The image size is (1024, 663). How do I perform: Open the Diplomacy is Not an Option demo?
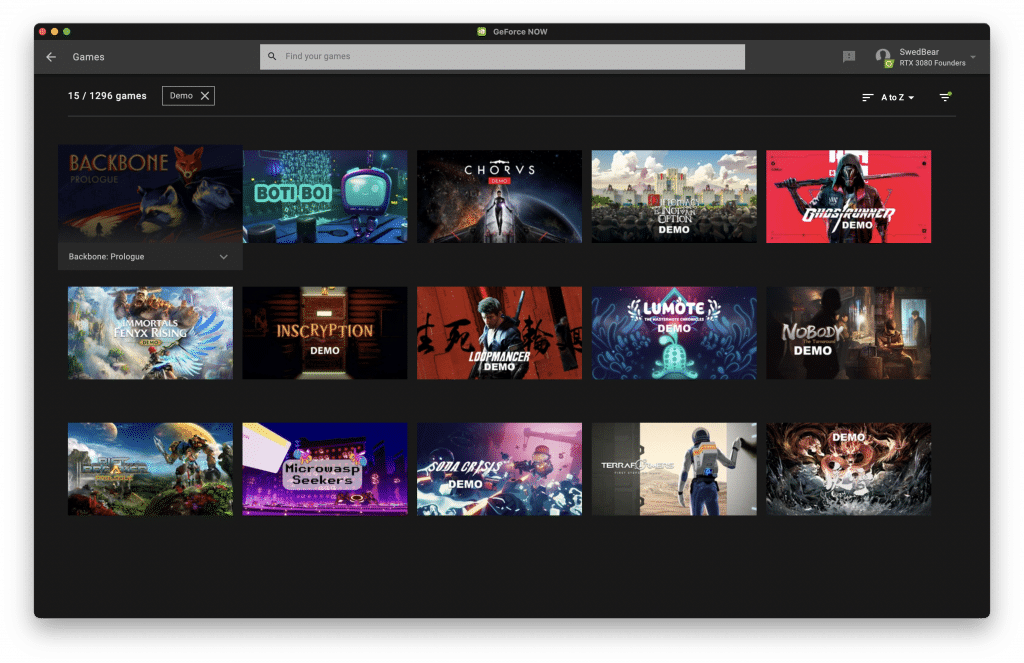pyautogui.click(x=674, y=197)
